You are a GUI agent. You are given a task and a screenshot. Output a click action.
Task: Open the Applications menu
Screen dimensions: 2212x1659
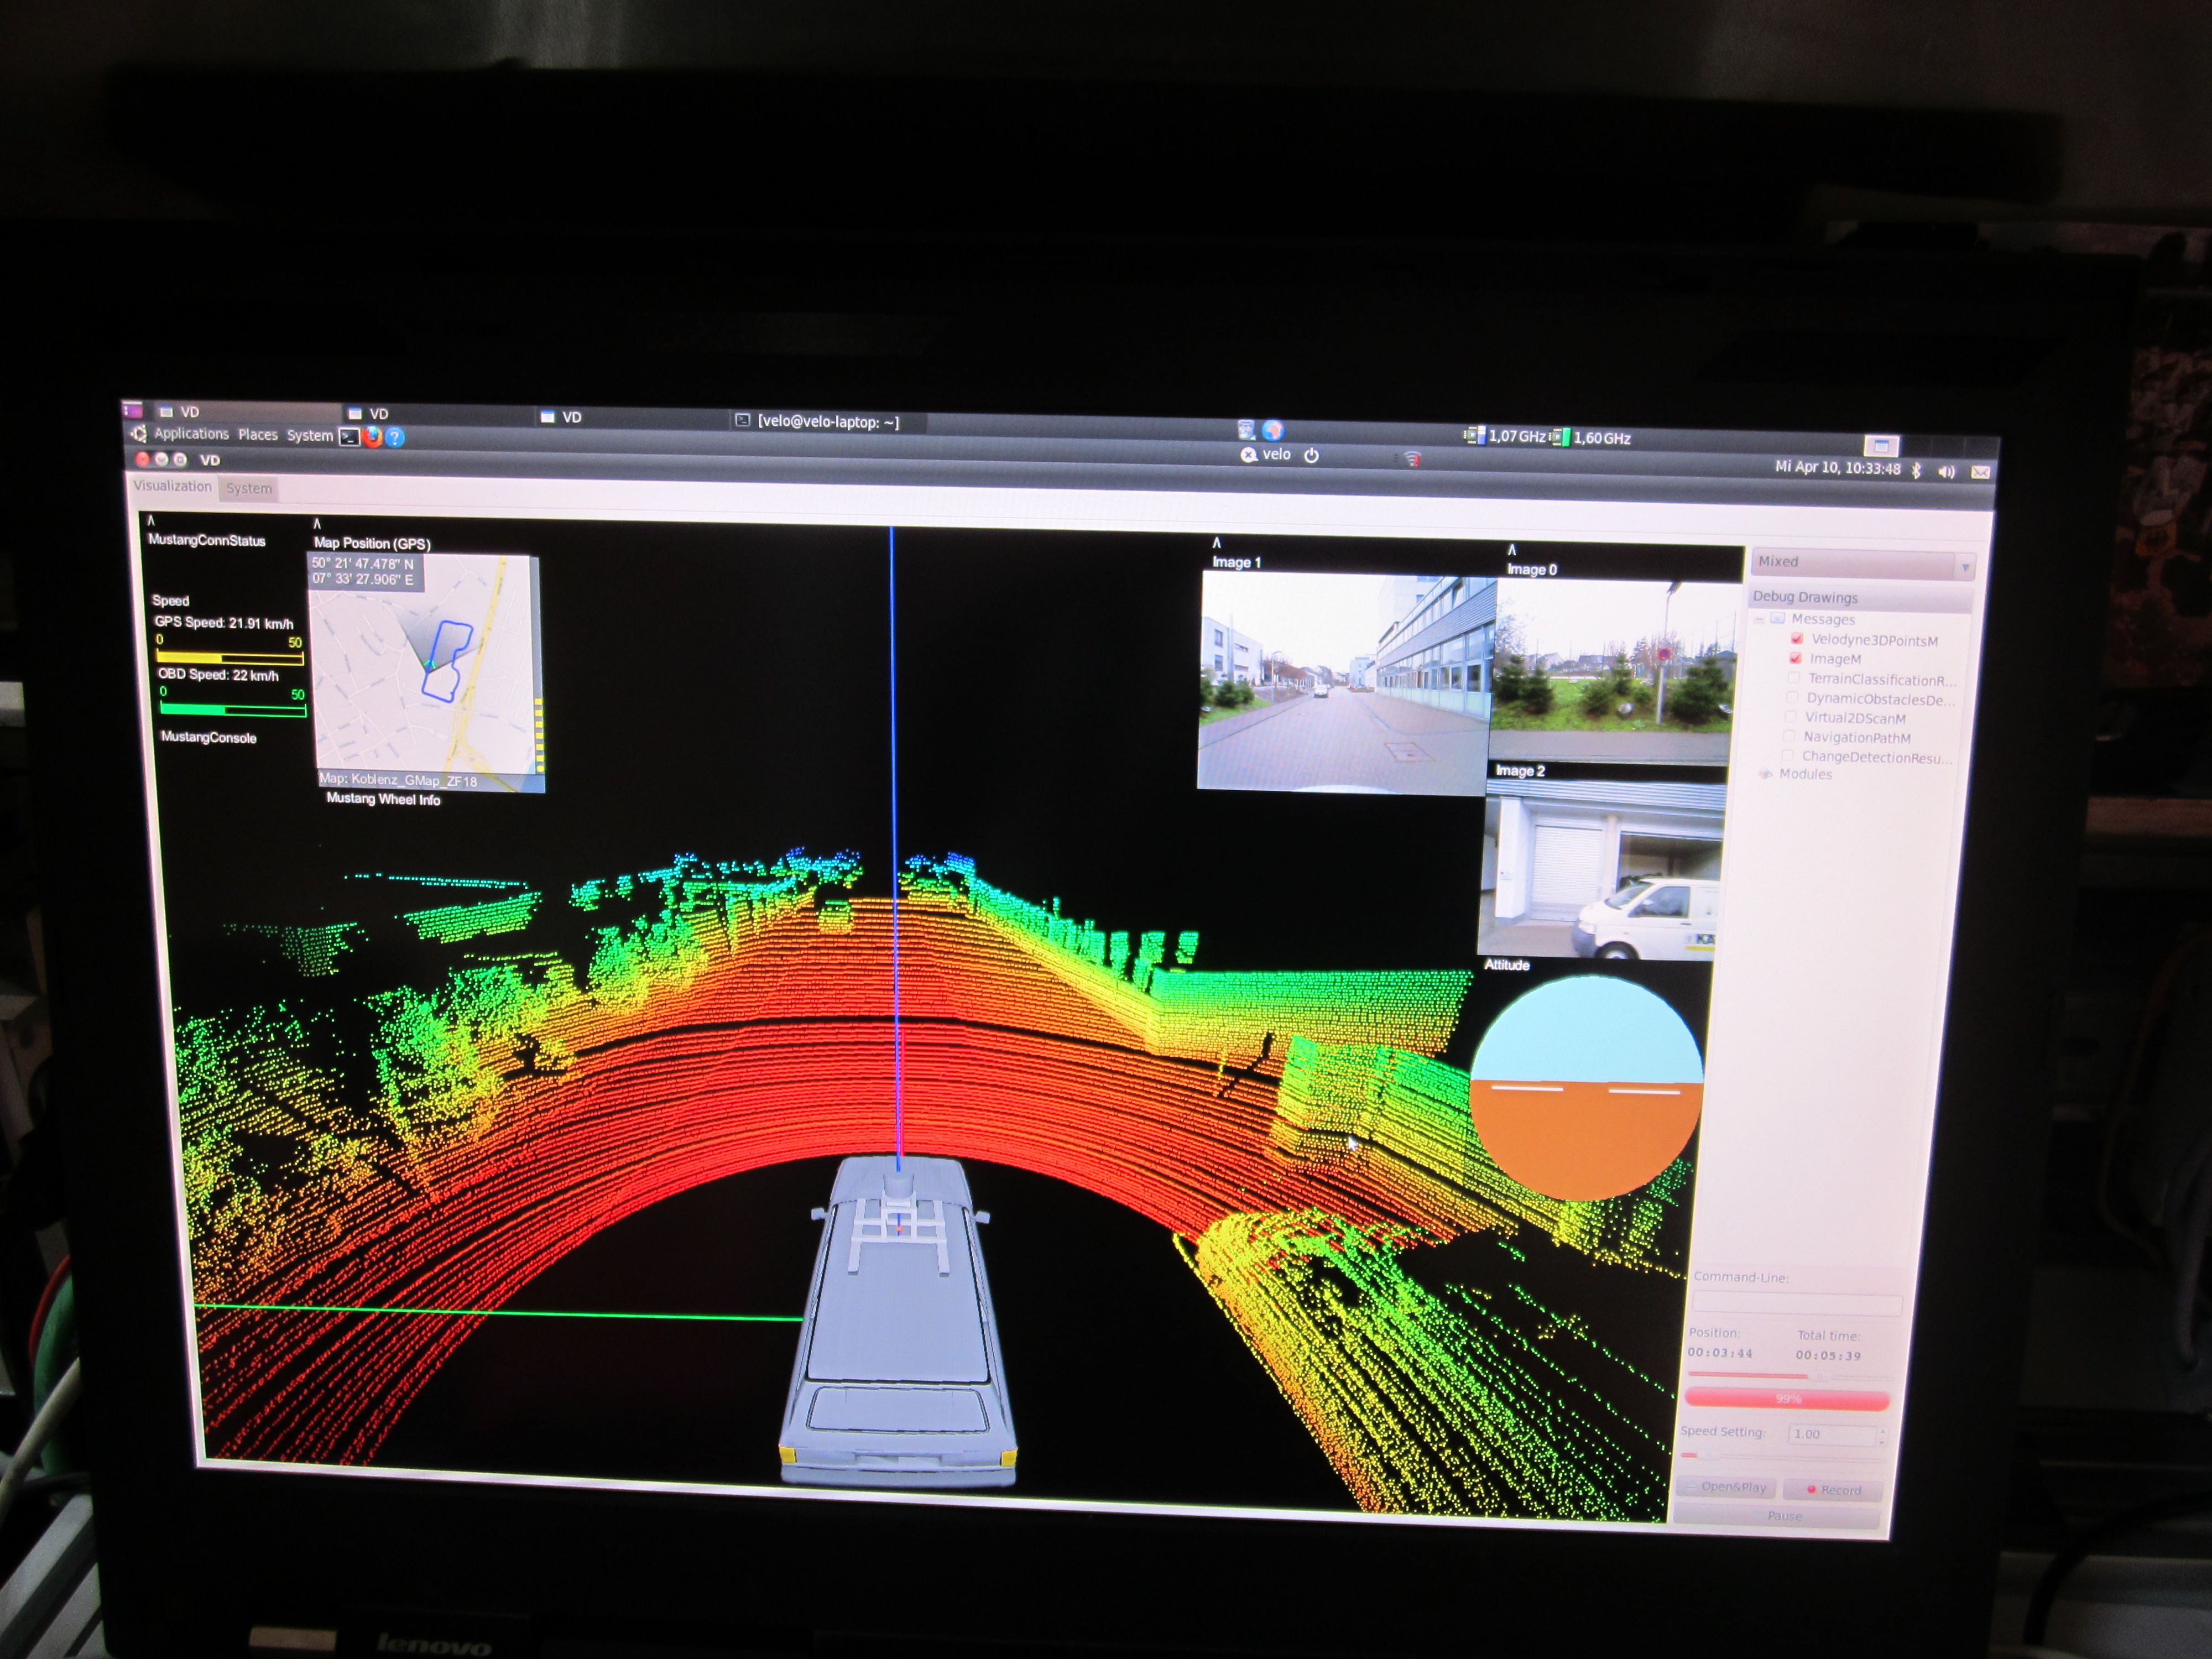(x=191, y=434)
